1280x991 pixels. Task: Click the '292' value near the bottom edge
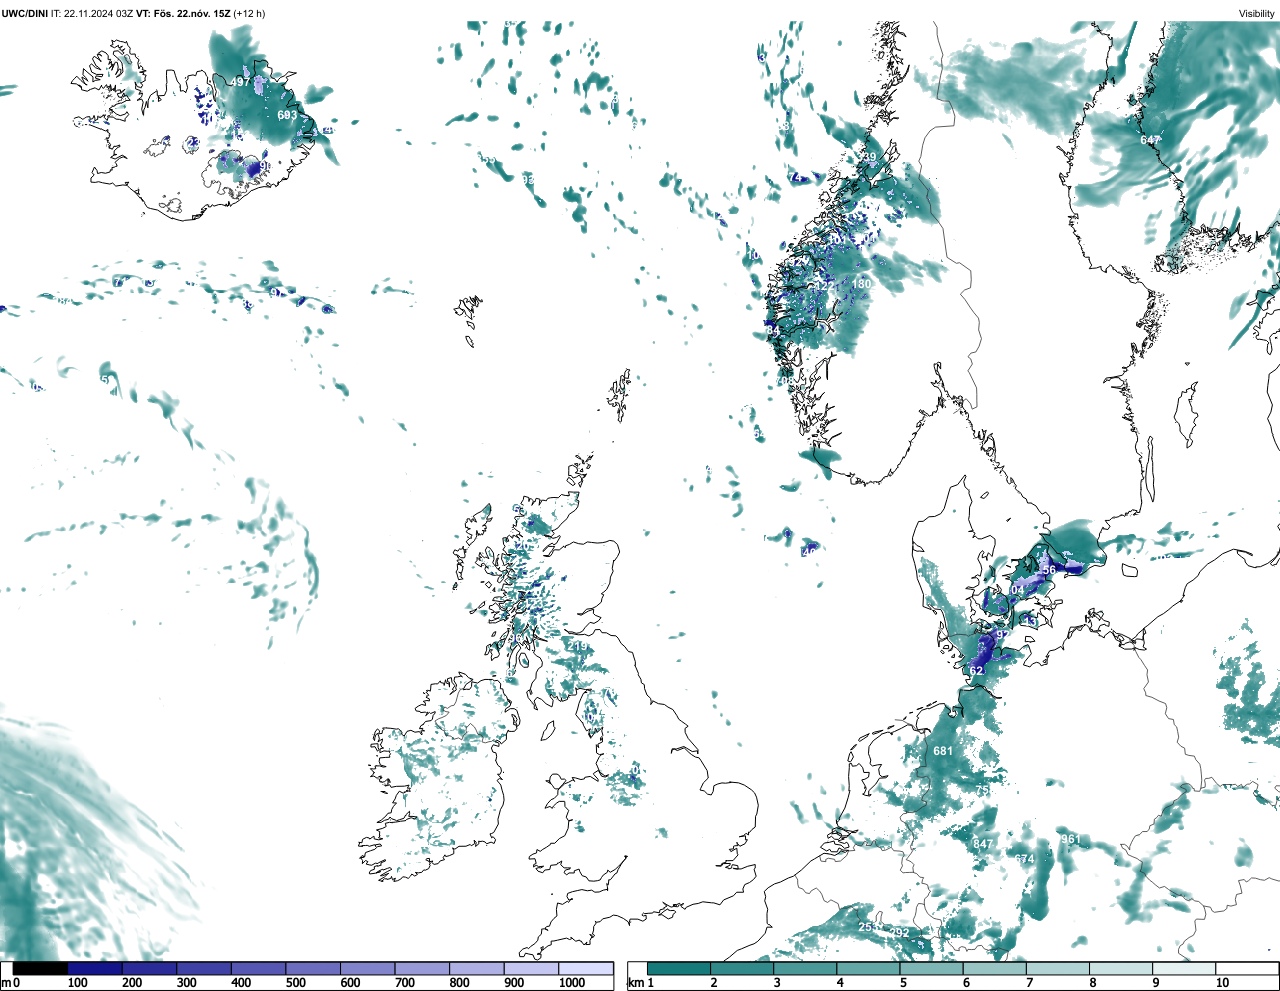[900, 934]
